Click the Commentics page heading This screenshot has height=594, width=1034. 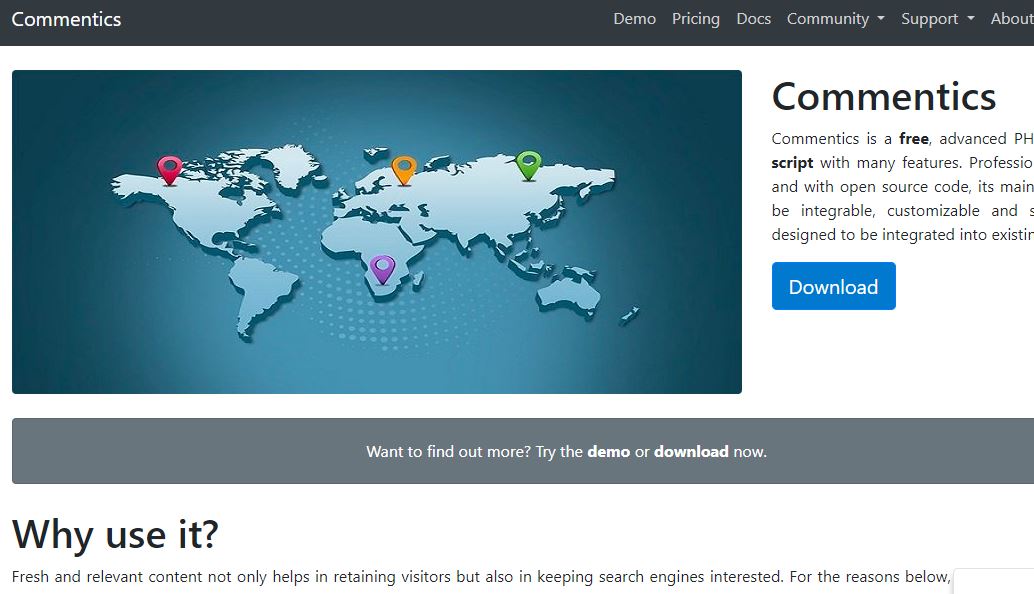point(884,97)
